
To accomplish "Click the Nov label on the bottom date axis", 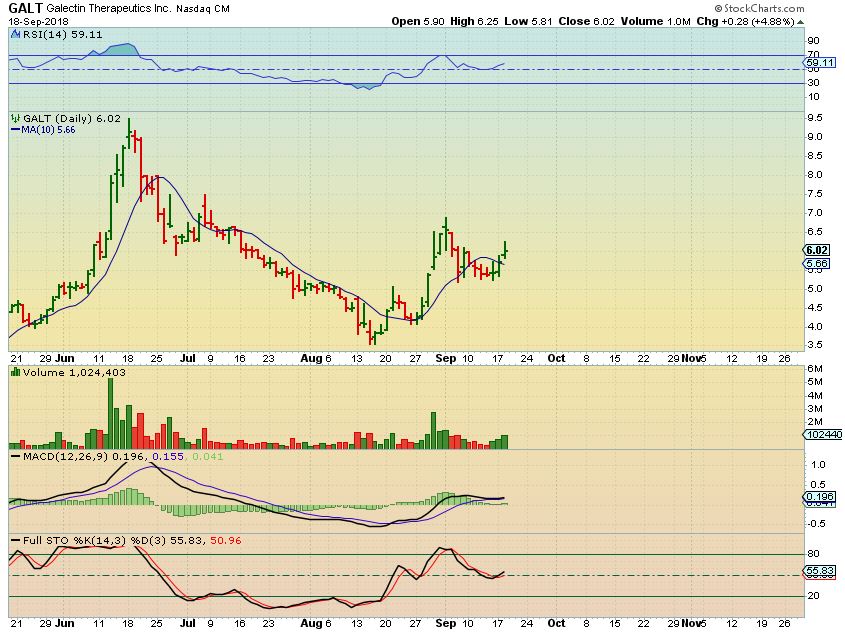I will (691, 623).
